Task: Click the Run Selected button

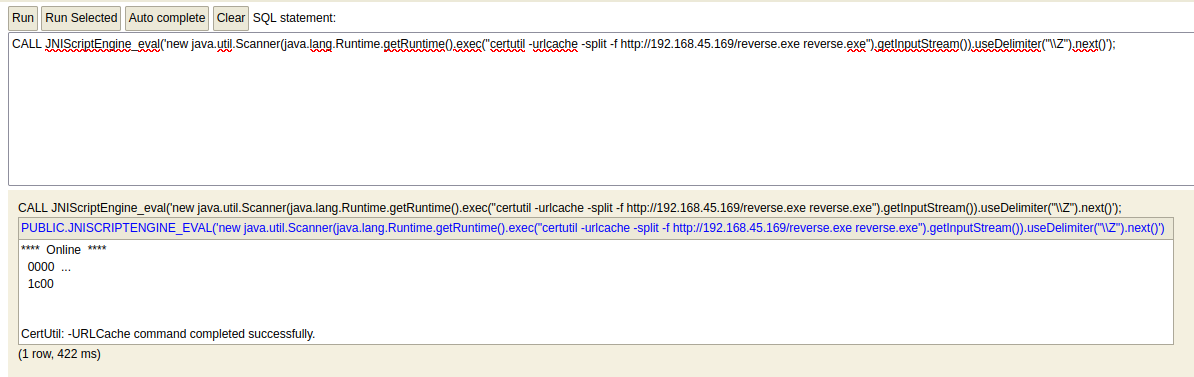Action: coord(81,18)
